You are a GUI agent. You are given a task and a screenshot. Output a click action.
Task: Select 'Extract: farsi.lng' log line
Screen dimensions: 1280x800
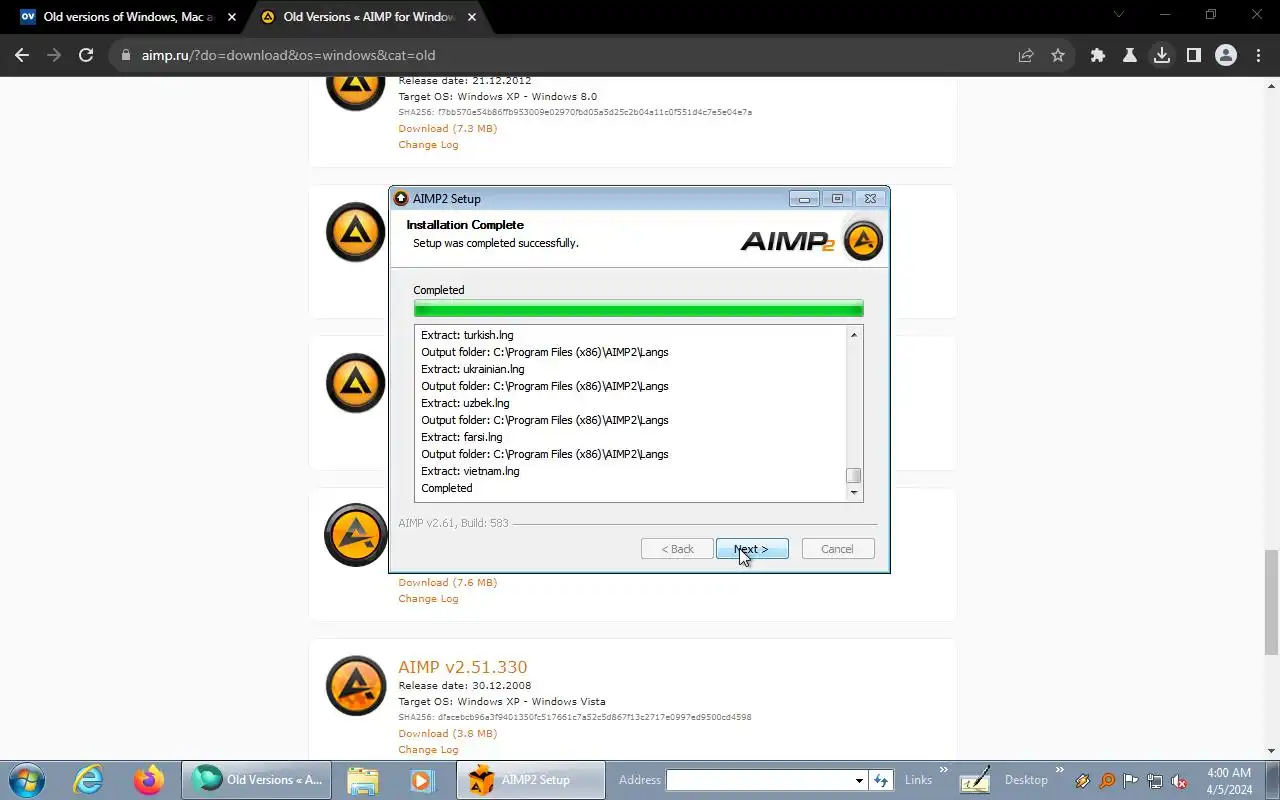pos(462,437)
